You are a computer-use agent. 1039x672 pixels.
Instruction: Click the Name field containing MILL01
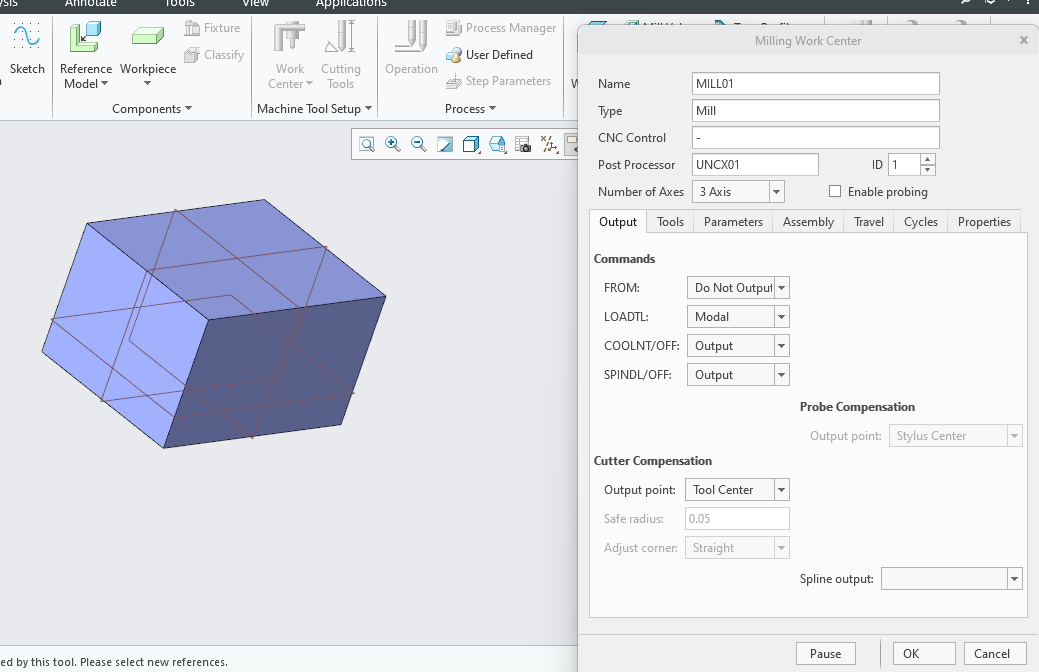[x=815, y=84]
